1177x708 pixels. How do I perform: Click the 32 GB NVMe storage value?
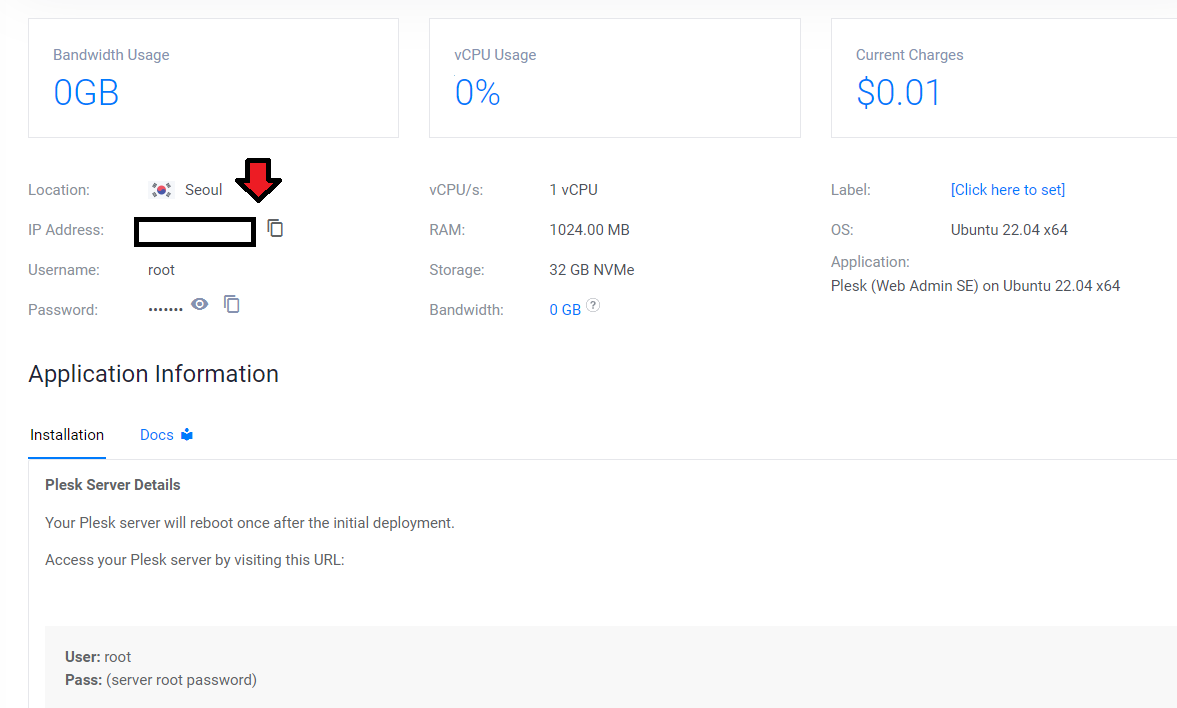pos(592,270)
